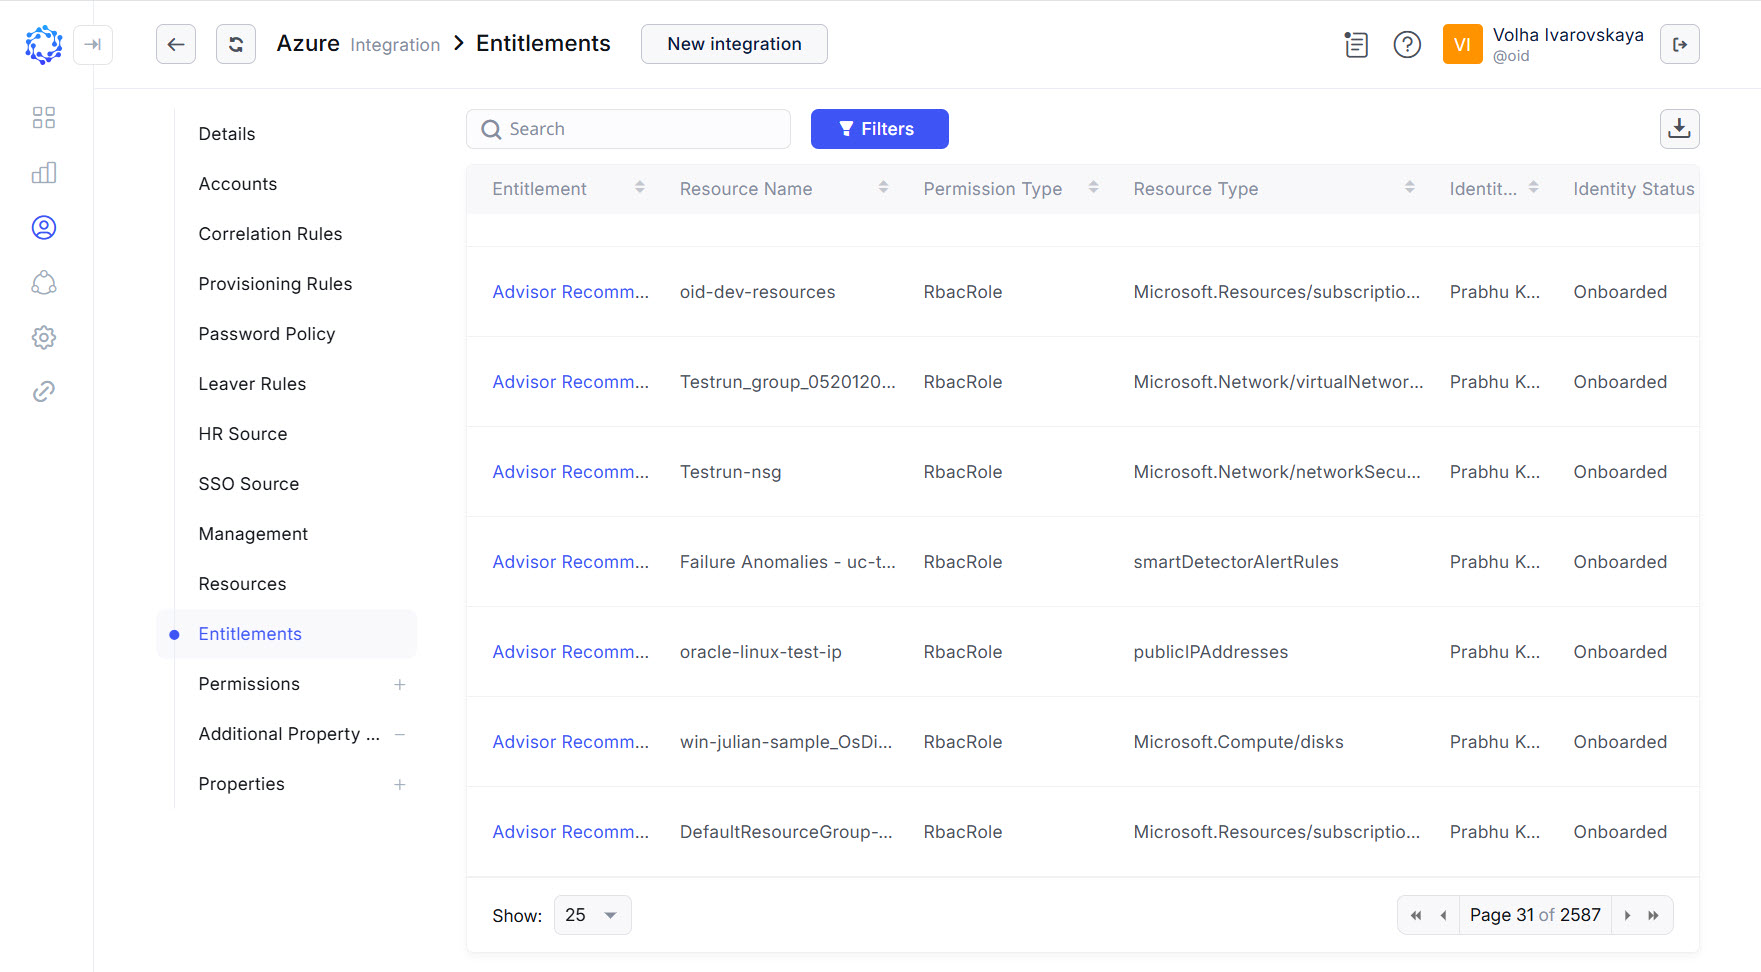This screenshot has width=1761, height=972.
Task: Collapse the Additional Property section
Action: pyautogui.click(x=399, y=735)
